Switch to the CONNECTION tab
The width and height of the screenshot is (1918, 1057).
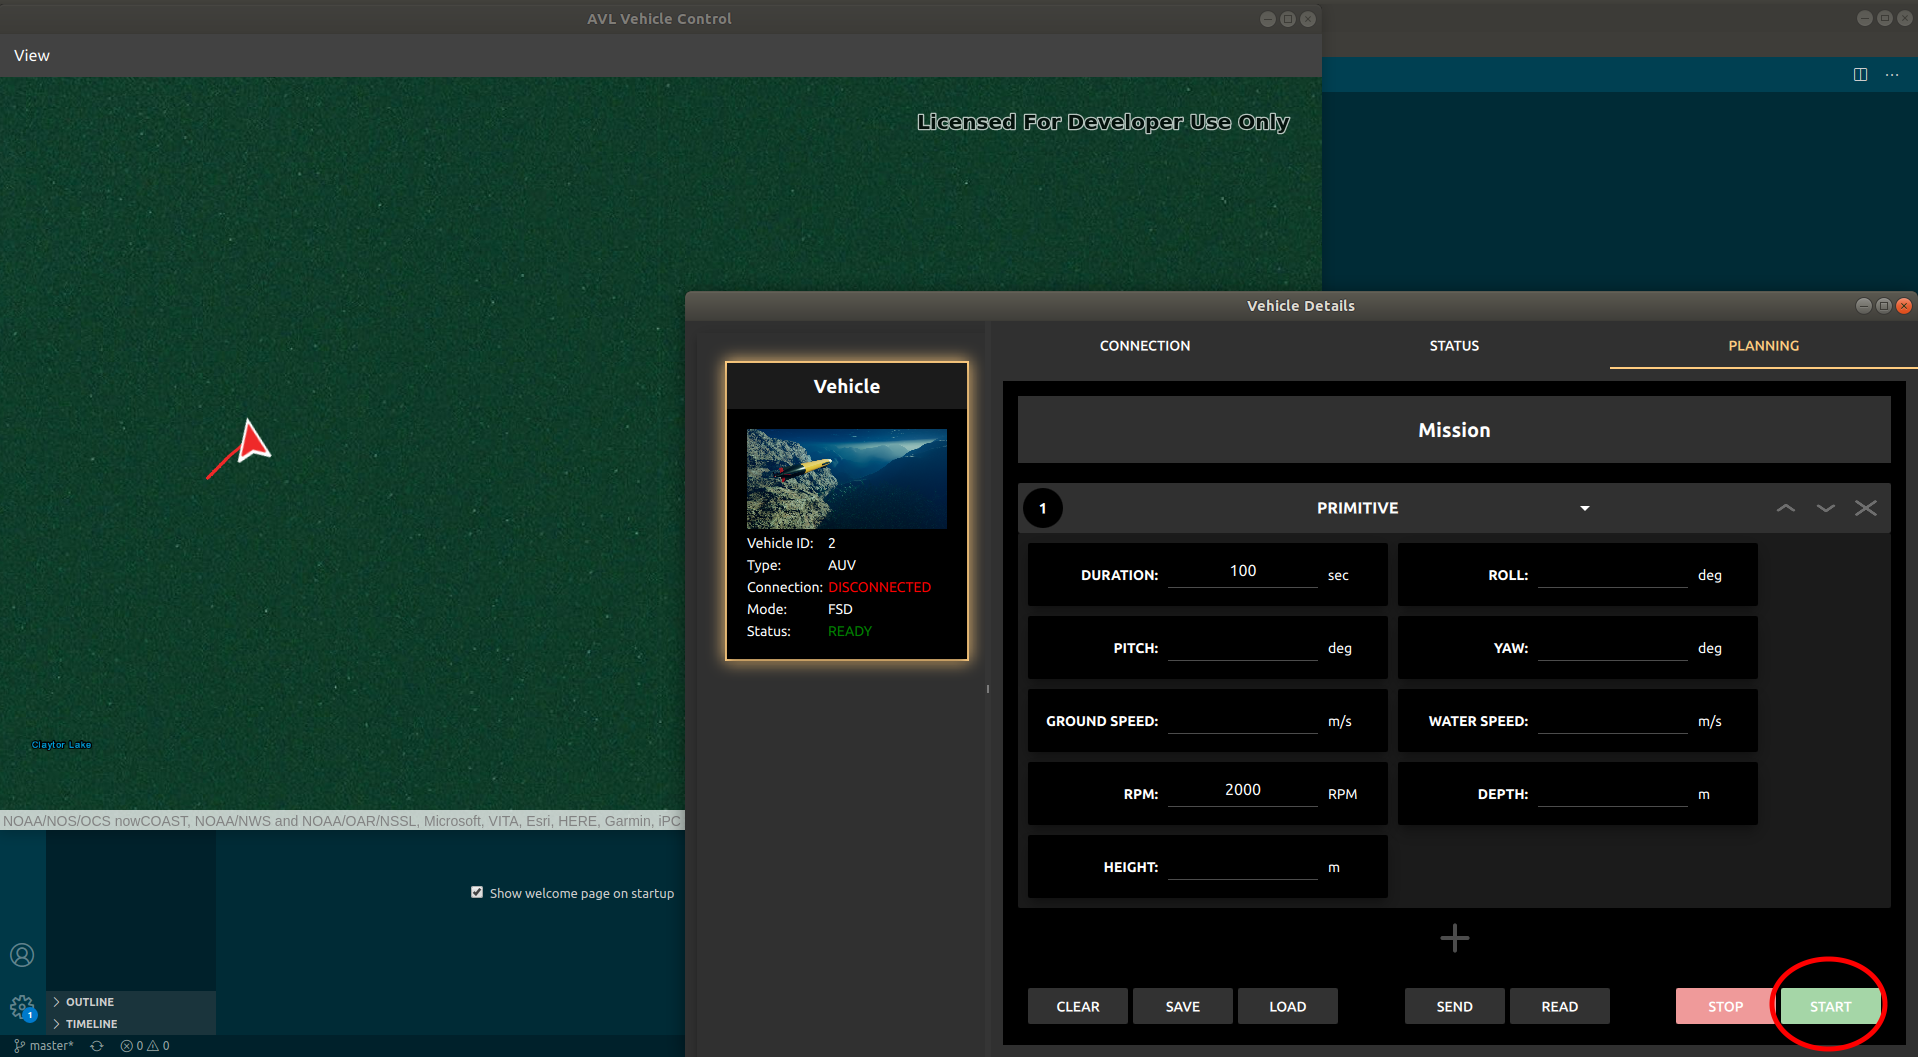pos(1145,346)
